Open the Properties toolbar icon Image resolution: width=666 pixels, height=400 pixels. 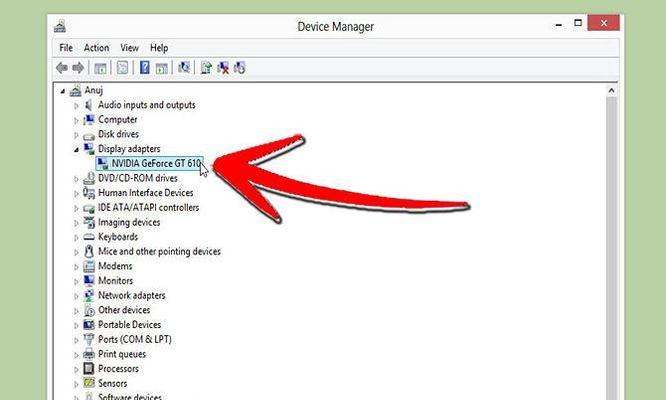point(122,68)
